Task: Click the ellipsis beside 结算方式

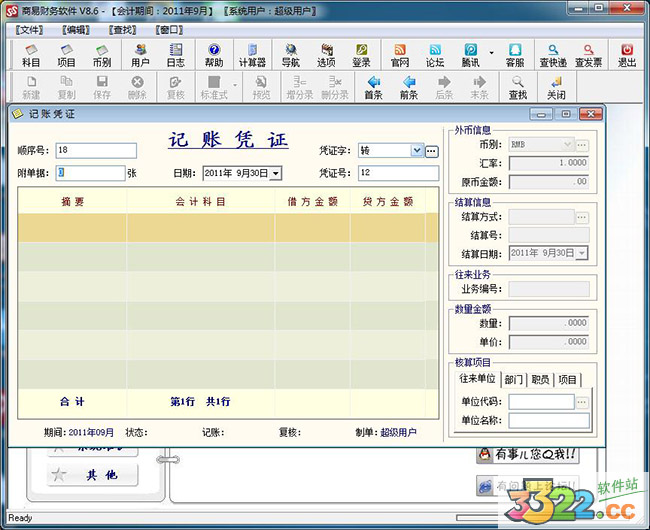Action: pyautogui.click(x=582, y=217)
